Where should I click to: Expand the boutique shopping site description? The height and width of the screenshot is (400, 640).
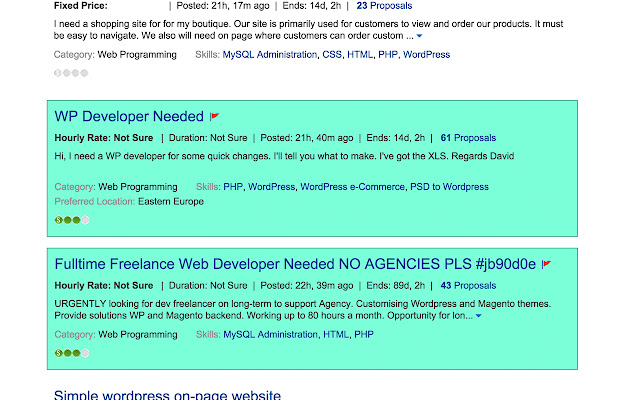(419, 36)
